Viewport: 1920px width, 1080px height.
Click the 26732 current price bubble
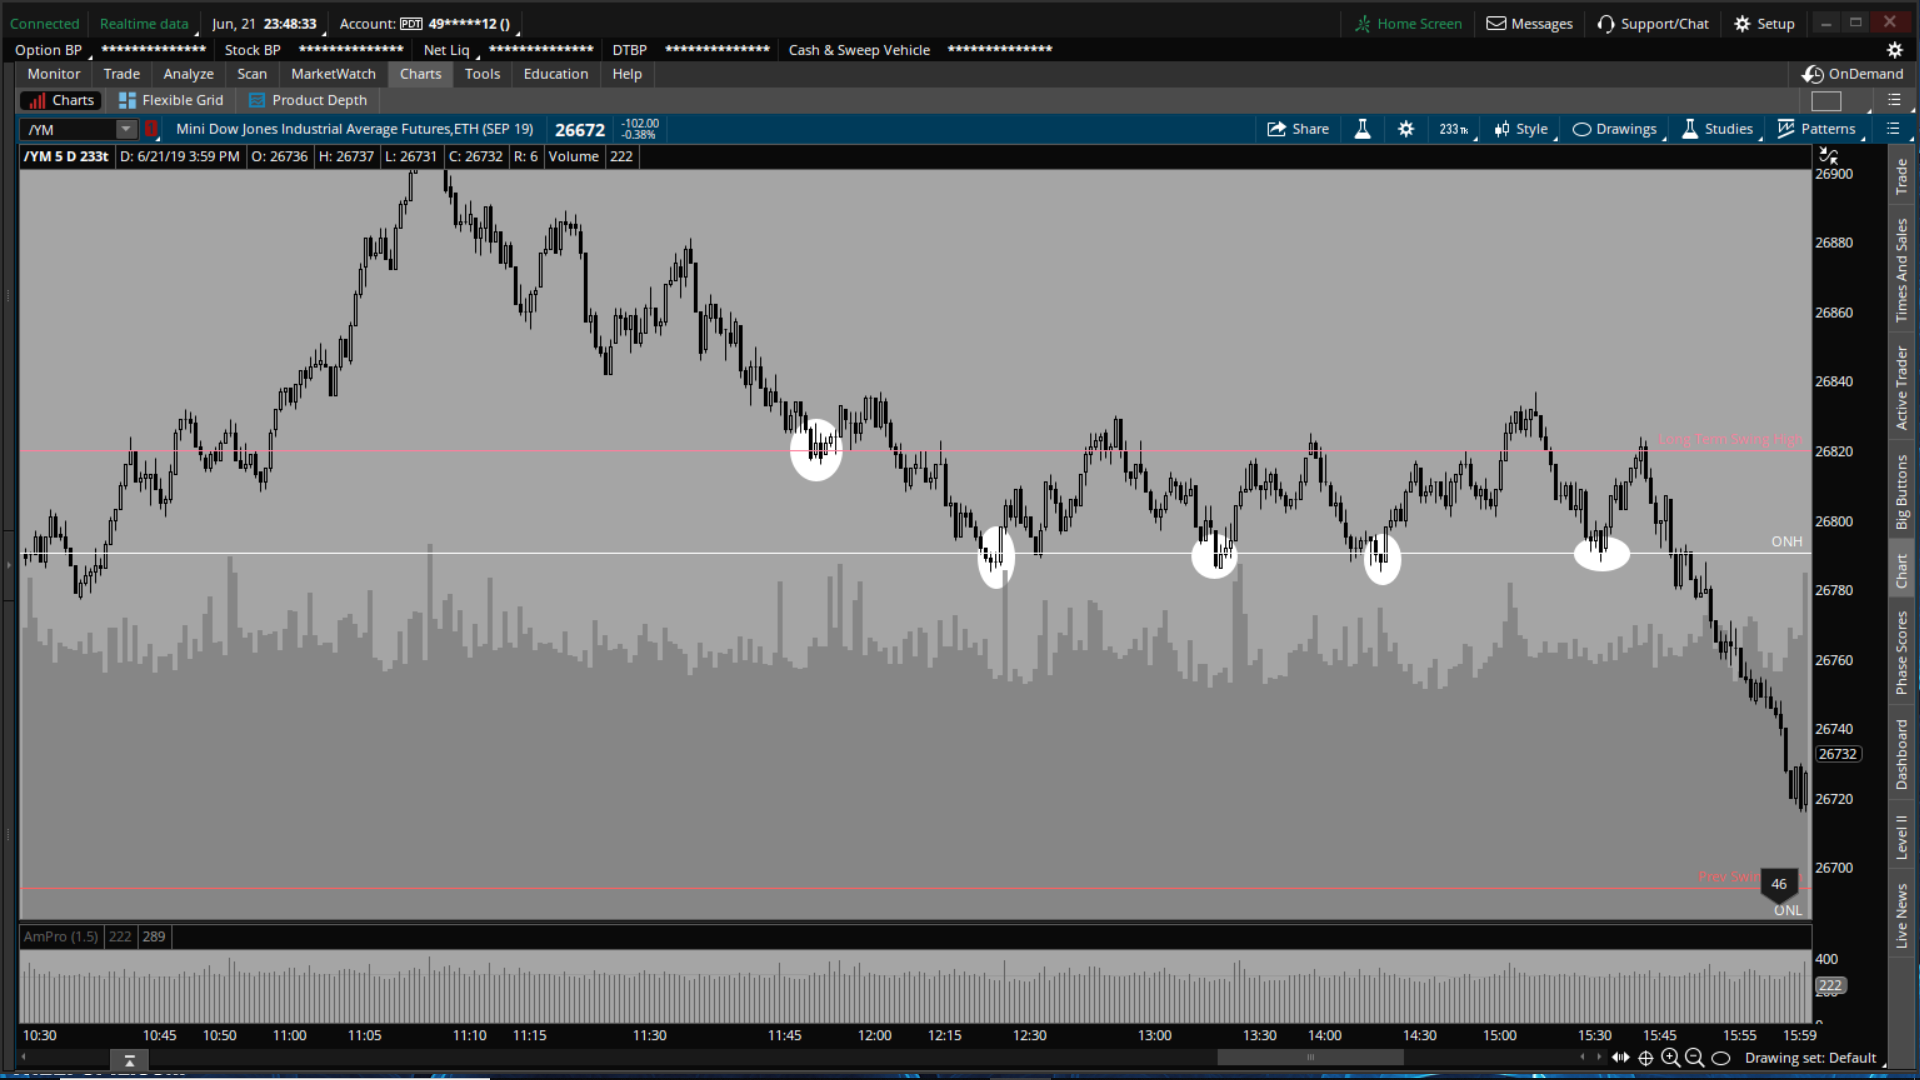coord(1838,755)
